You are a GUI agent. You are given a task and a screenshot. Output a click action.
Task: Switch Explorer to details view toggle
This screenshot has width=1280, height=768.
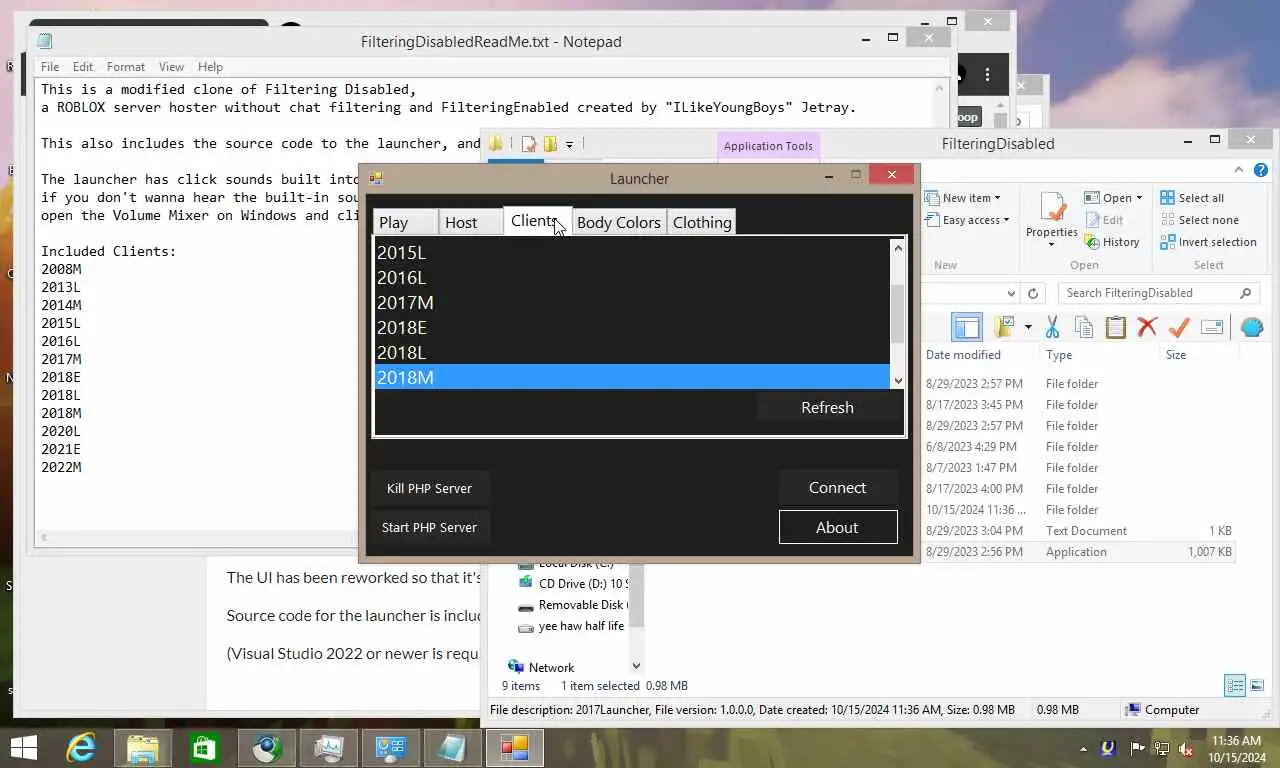(1235, 686)
